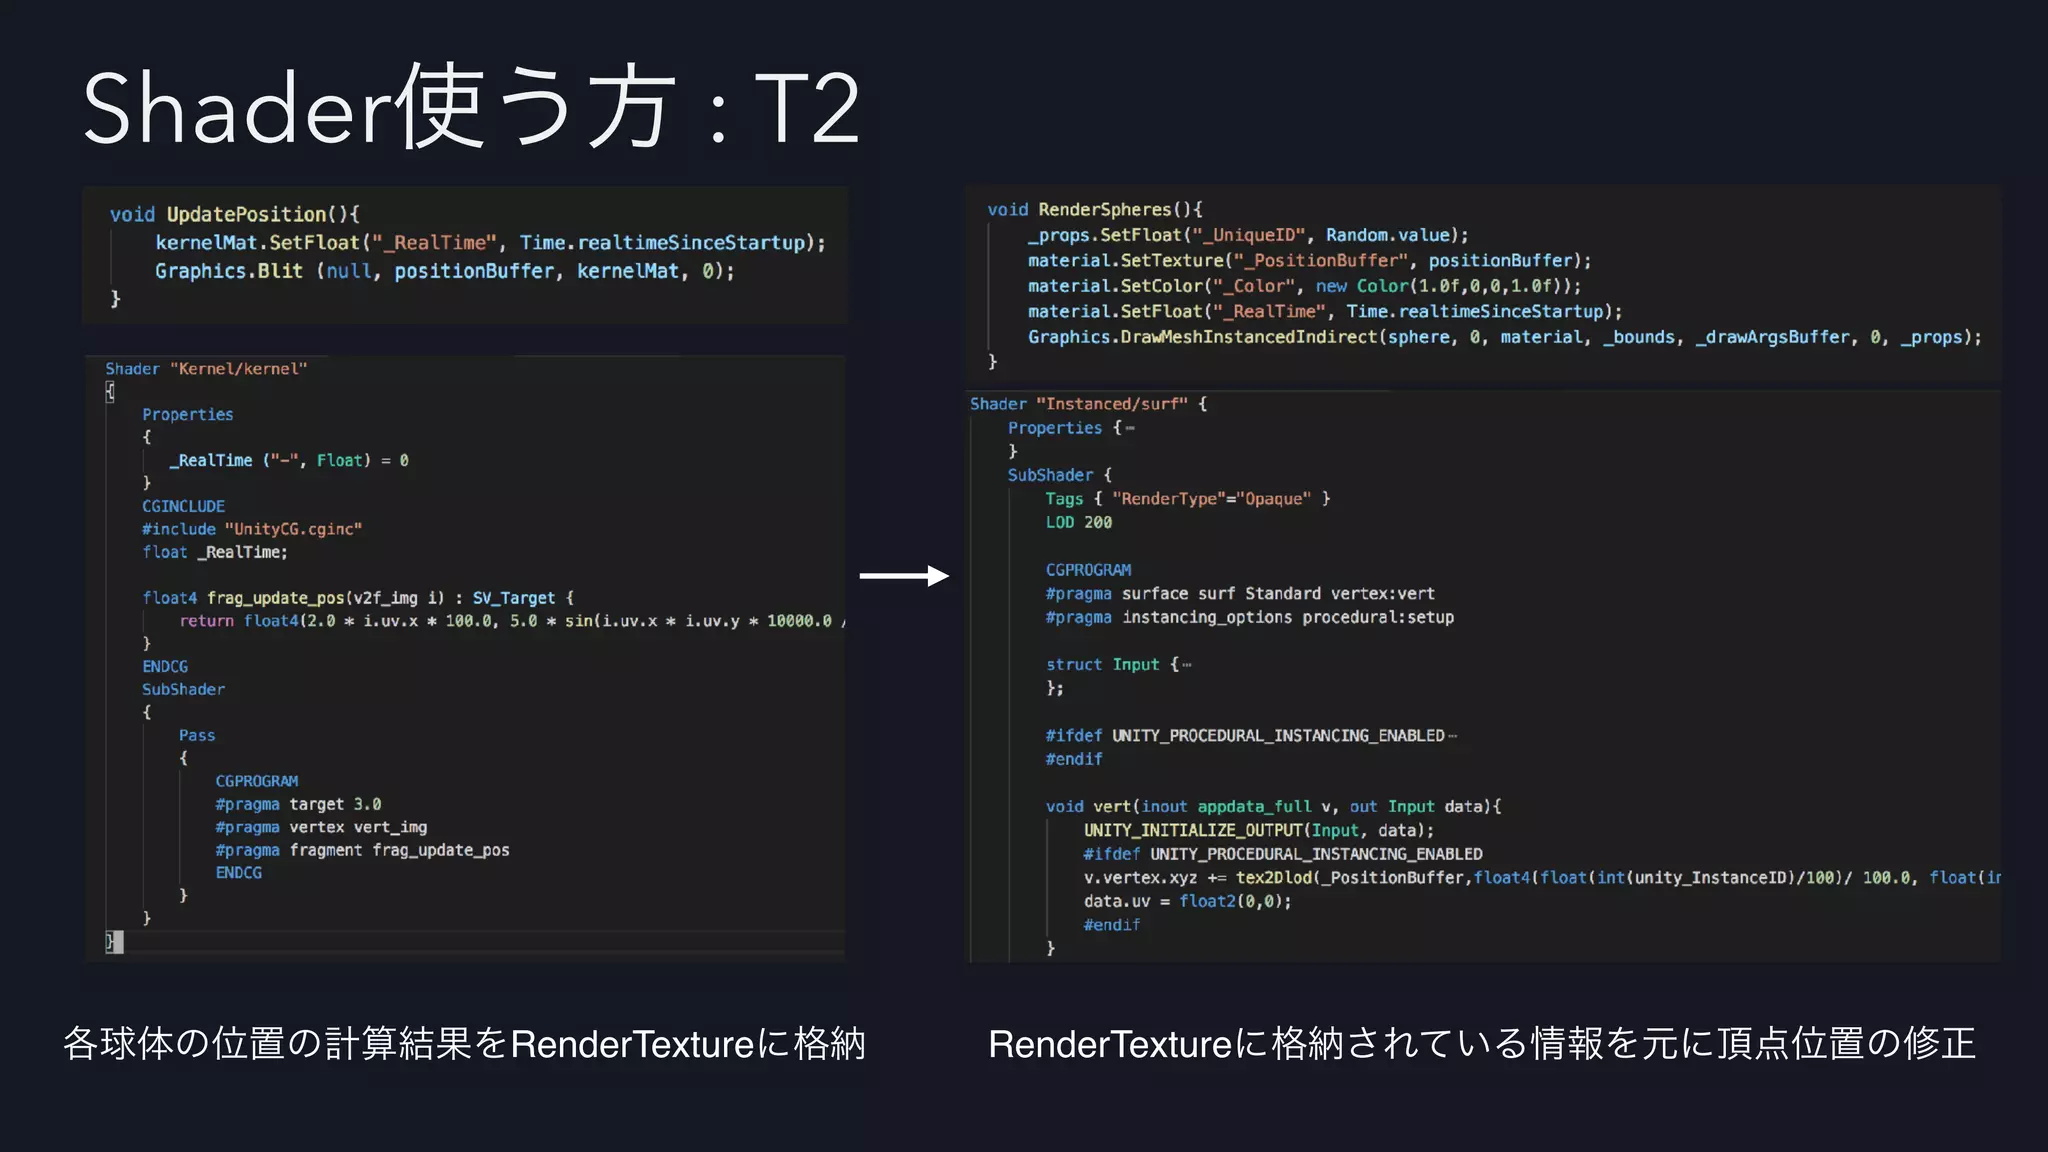Click '#pragma surface surf Standard vertex:vert' line
The width and height of the screenshot is (2048, 1152).
click(x=1240, y=593)
